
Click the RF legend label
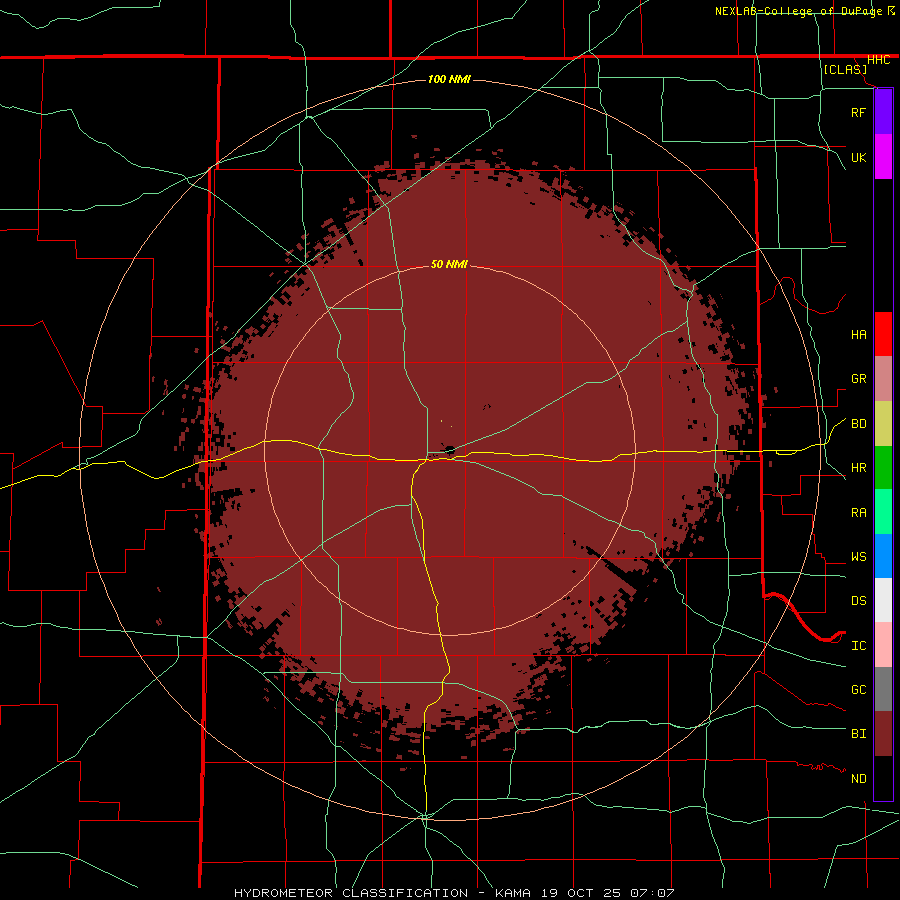pyautogui.click(x=858, y=113)
